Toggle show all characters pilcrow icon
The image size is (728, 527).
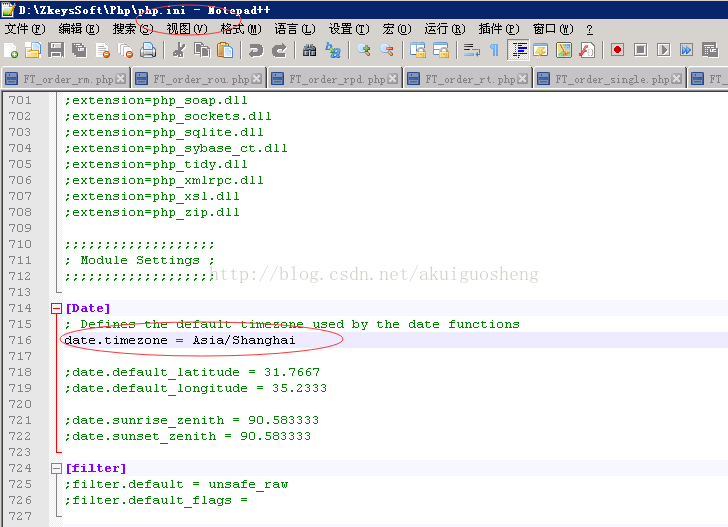[494, 50]
